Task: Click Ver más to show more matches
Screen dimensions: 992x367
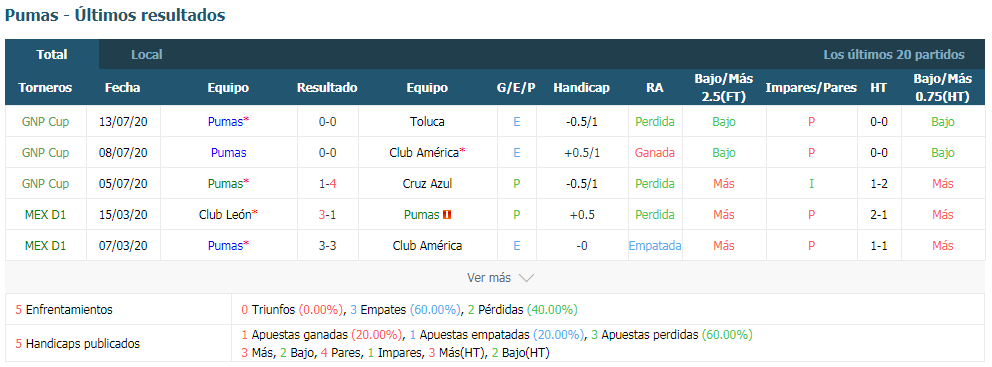Action: click(x=490, y=278)
